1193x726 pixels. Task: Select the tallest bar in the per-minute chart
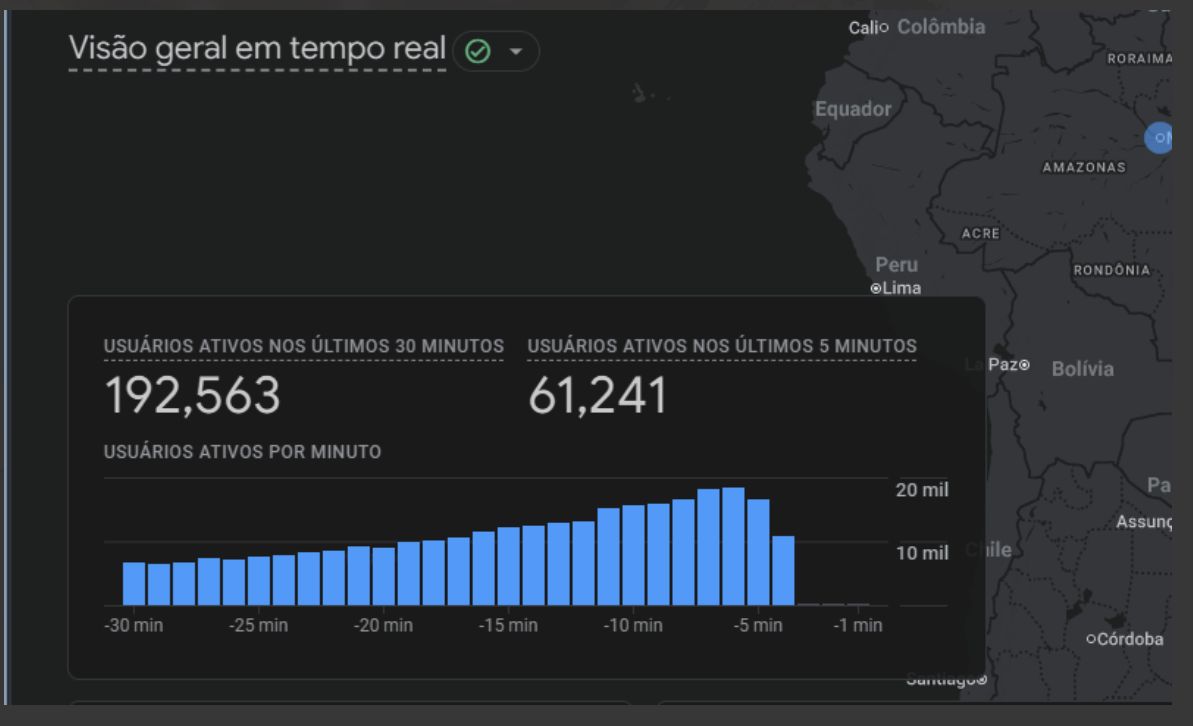pyautogui.click(x=733, y=546)
